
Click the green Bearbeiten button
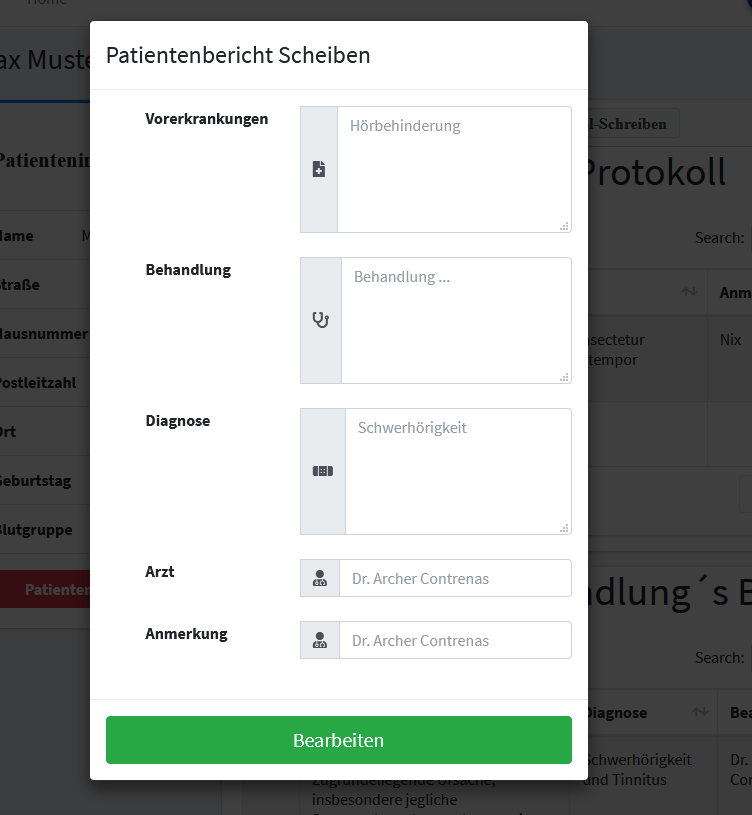point(339,740)
